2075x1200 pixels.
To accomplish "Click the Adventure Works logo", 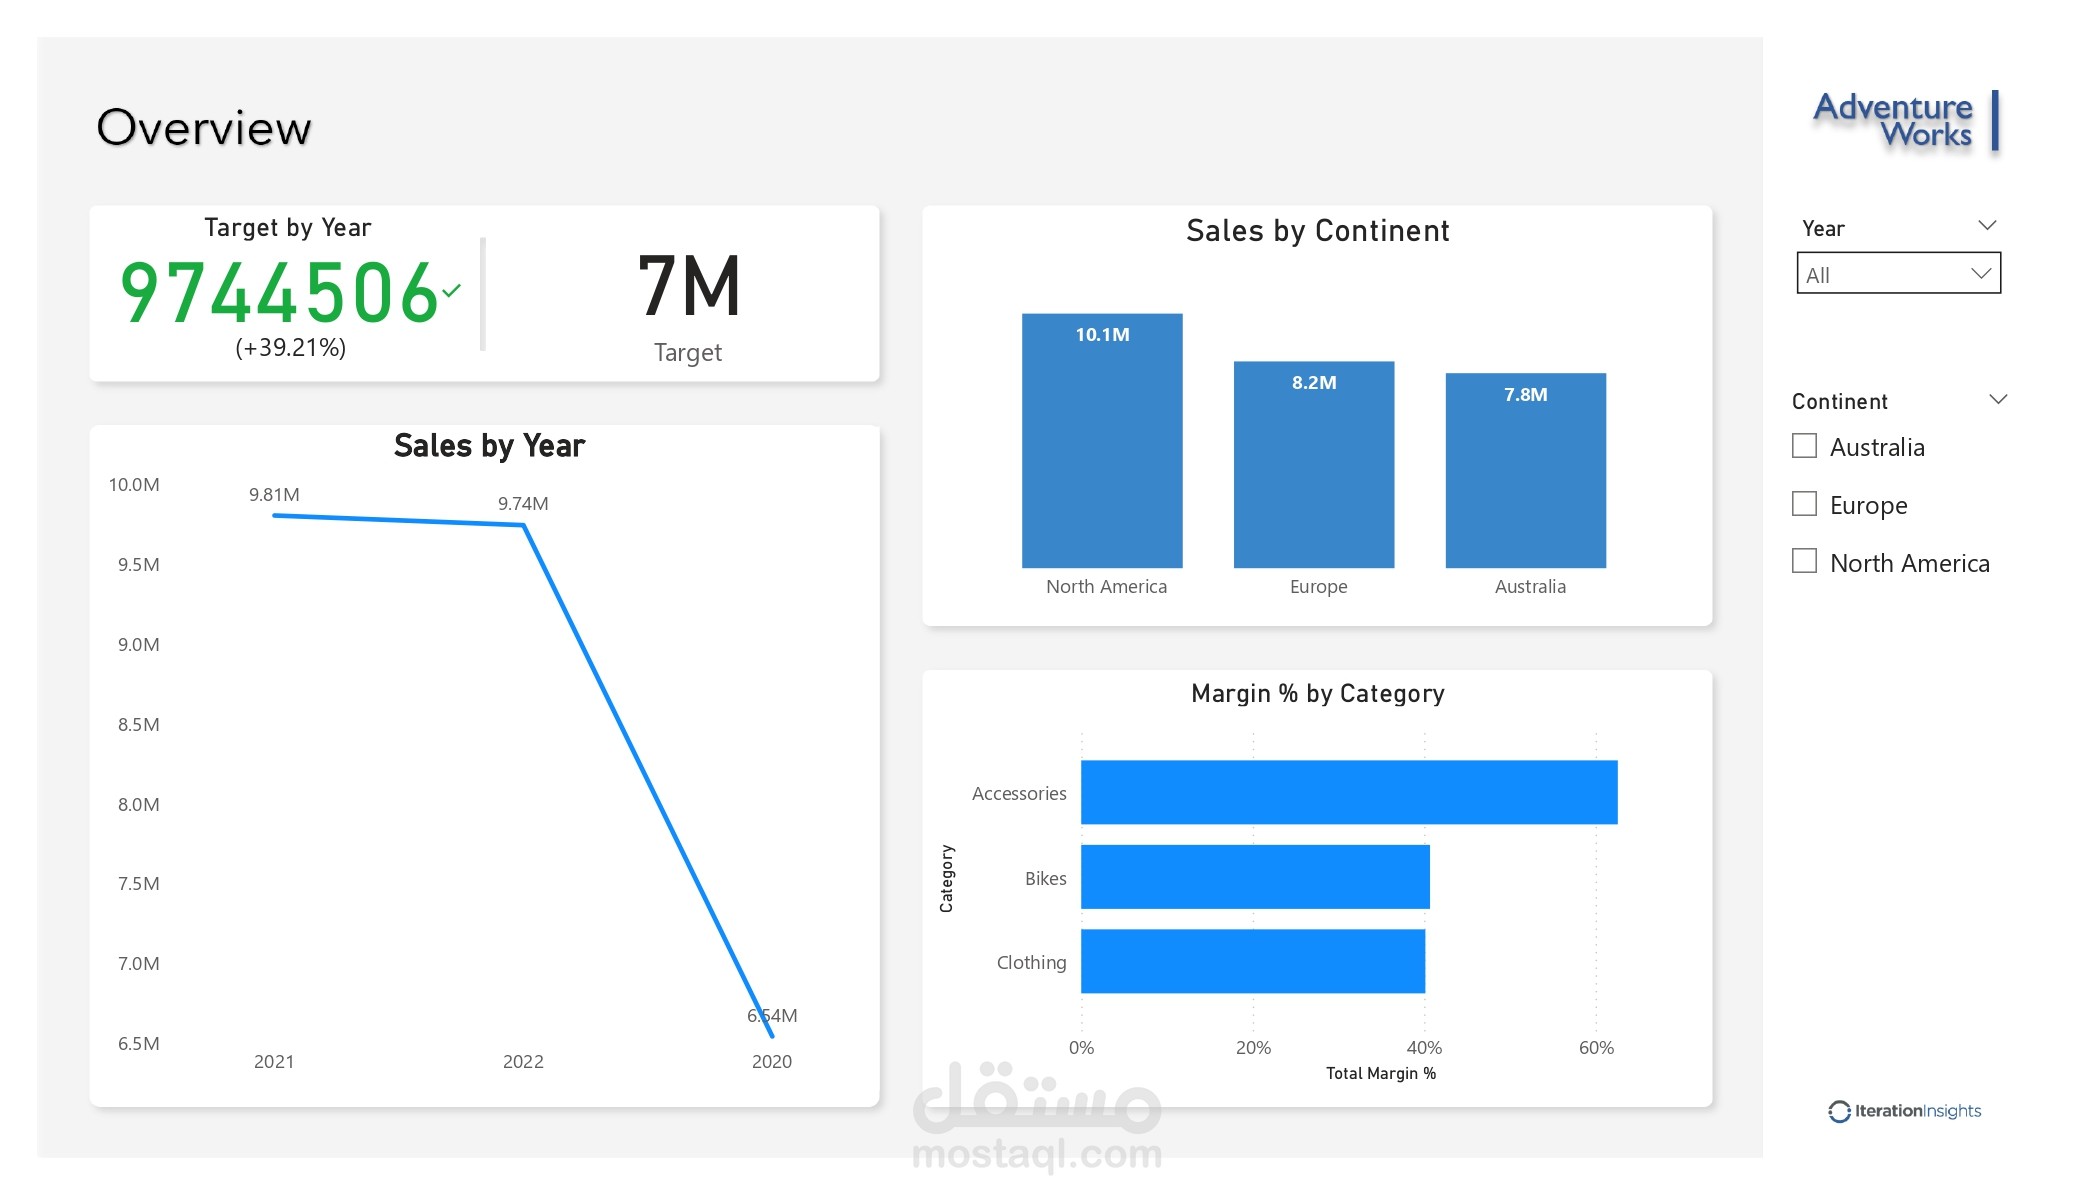I will pos(1895,120).
